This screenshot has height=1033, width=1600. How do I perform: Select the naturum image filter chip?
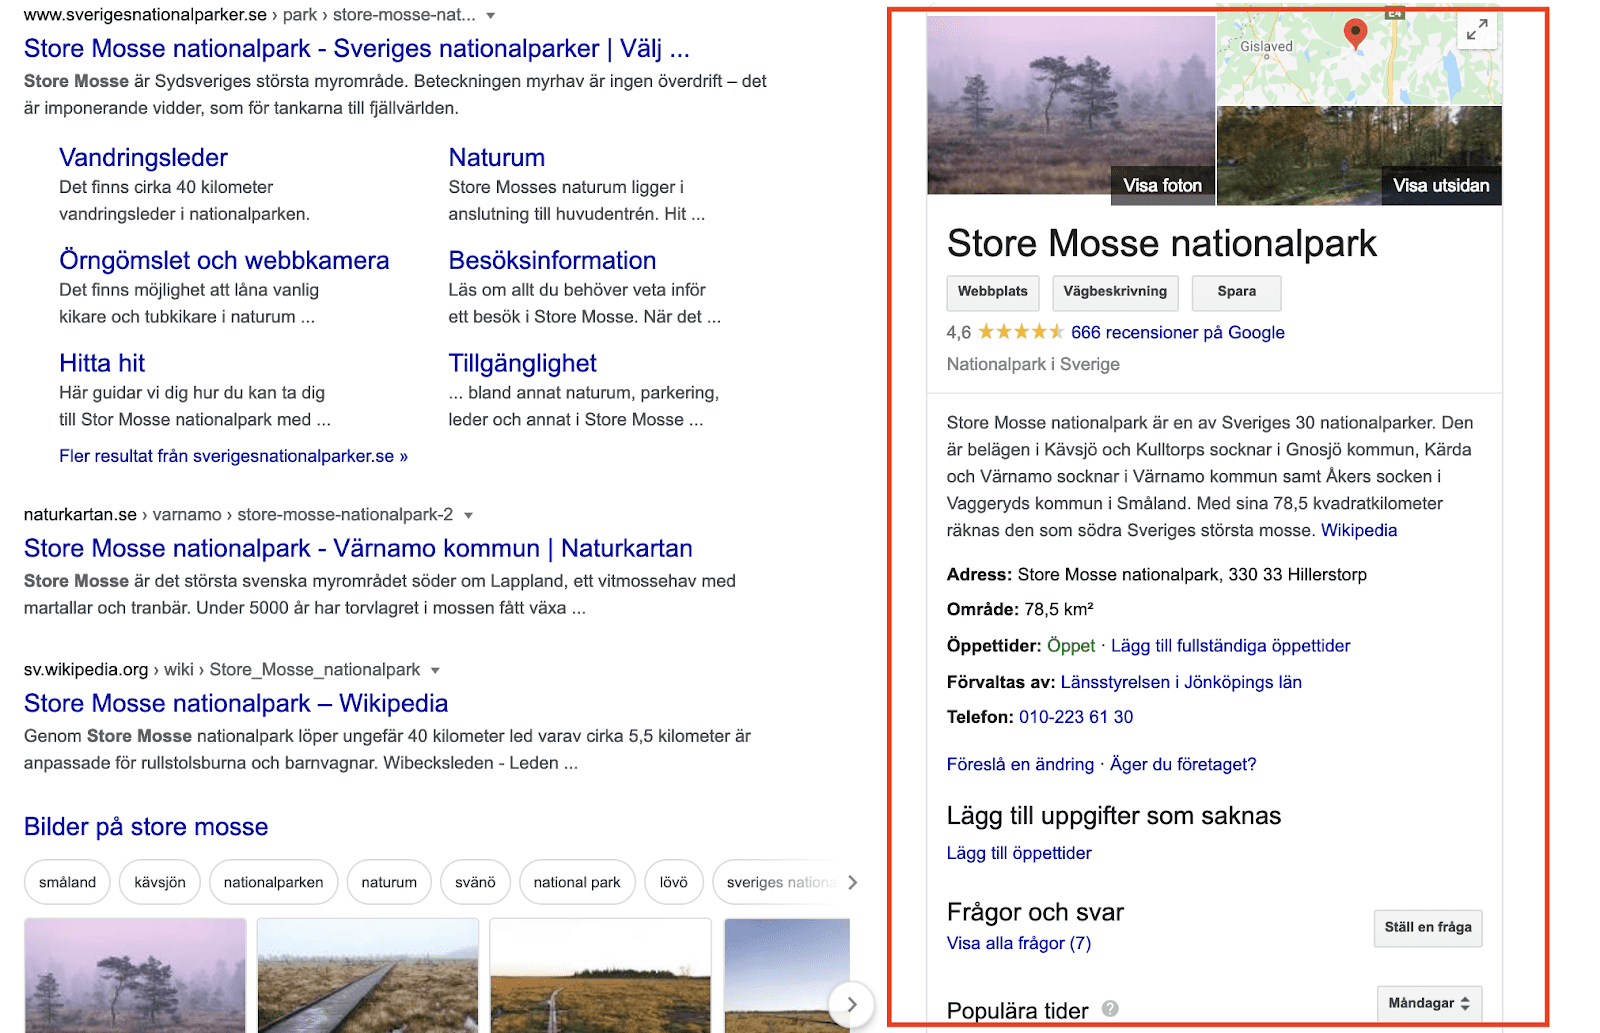coord(389,882)
